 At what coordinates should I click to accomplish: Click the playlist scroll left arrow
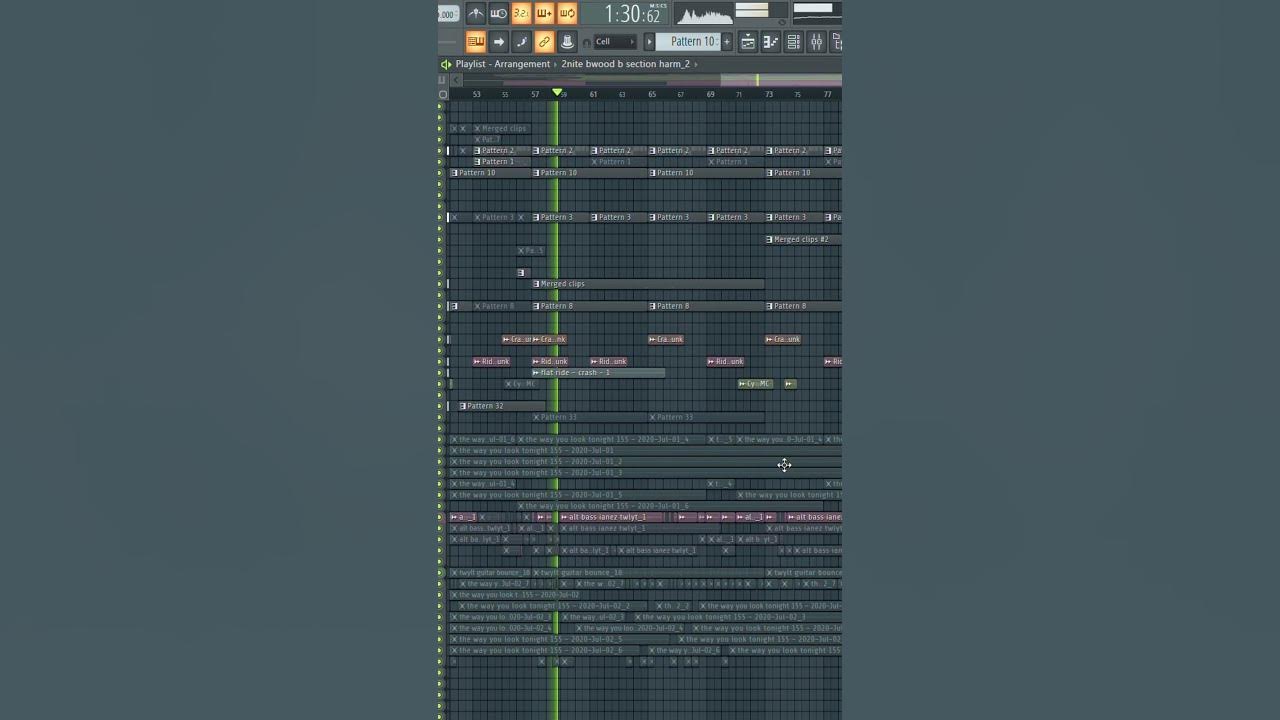pos(456,80)
